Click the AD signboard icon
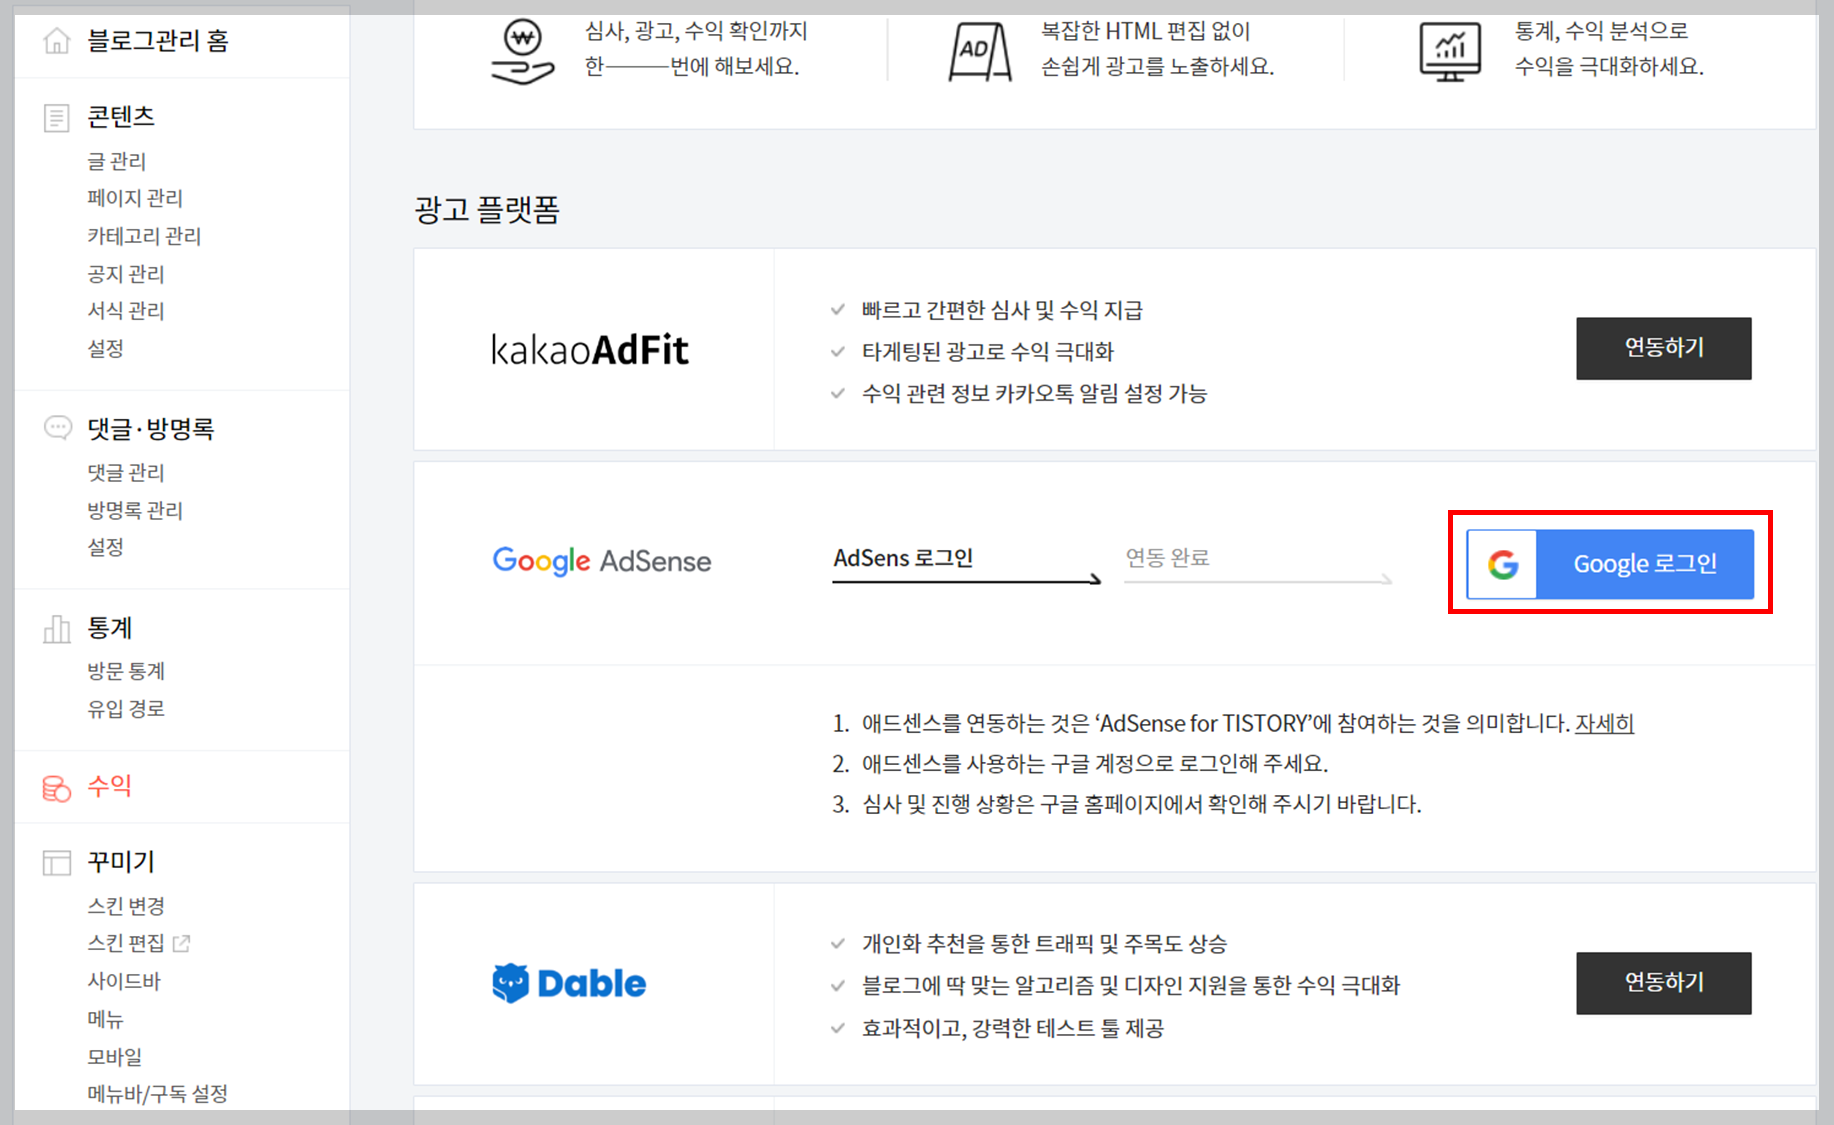This screenshot has height=1125, width=1834. (979, 52)
